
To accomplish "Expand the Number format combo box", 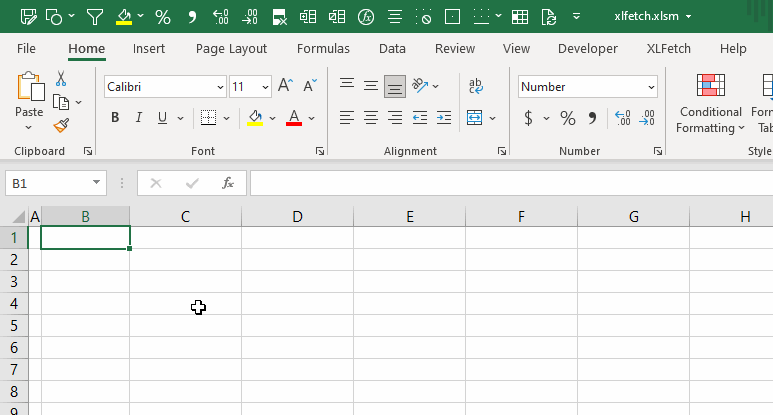I will pyautogui.click(x=651, y=87).
